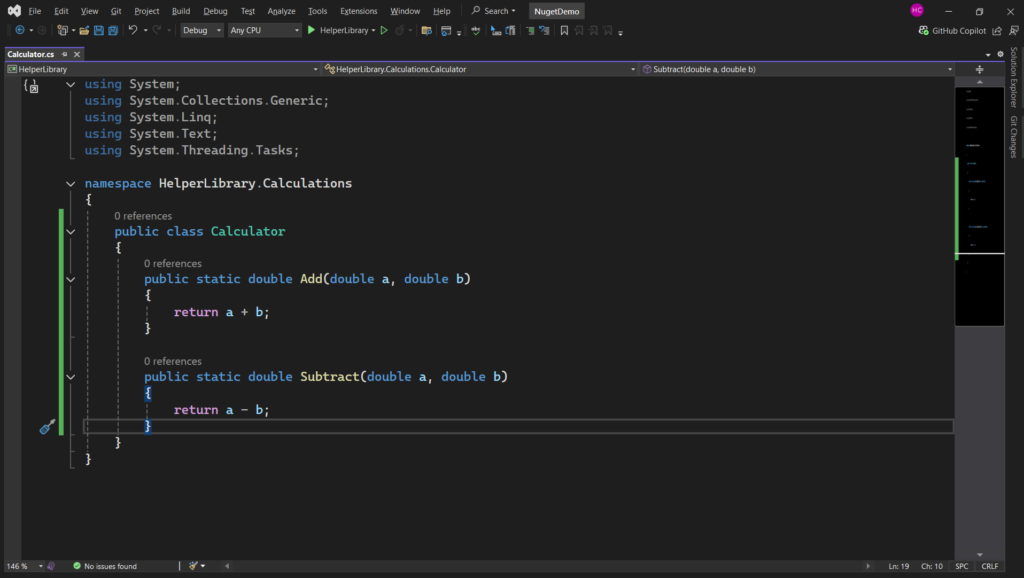Open the Debug configuration dropdown
Screen dimensions: 1024x578
201,30
